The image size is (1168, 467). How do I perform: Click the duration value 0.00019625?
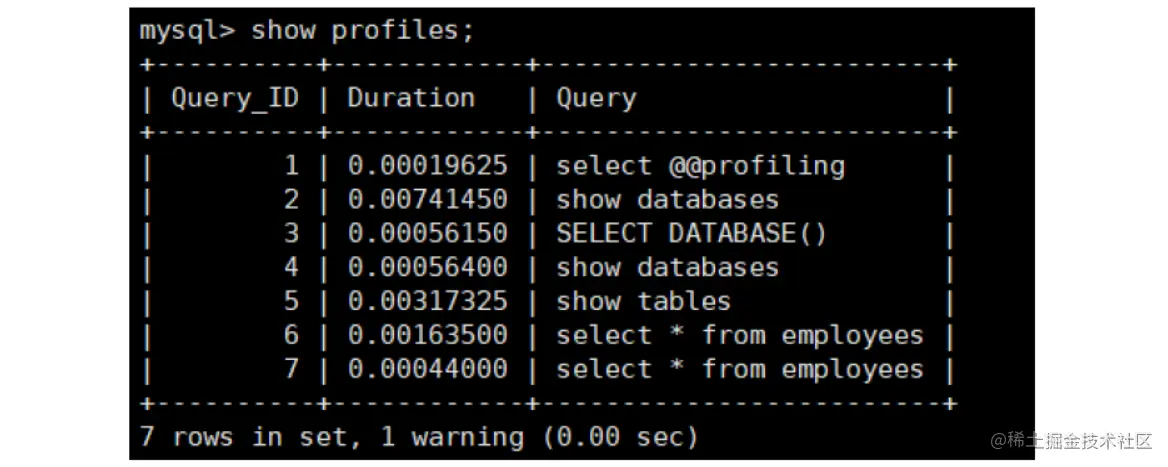(427, 166)
